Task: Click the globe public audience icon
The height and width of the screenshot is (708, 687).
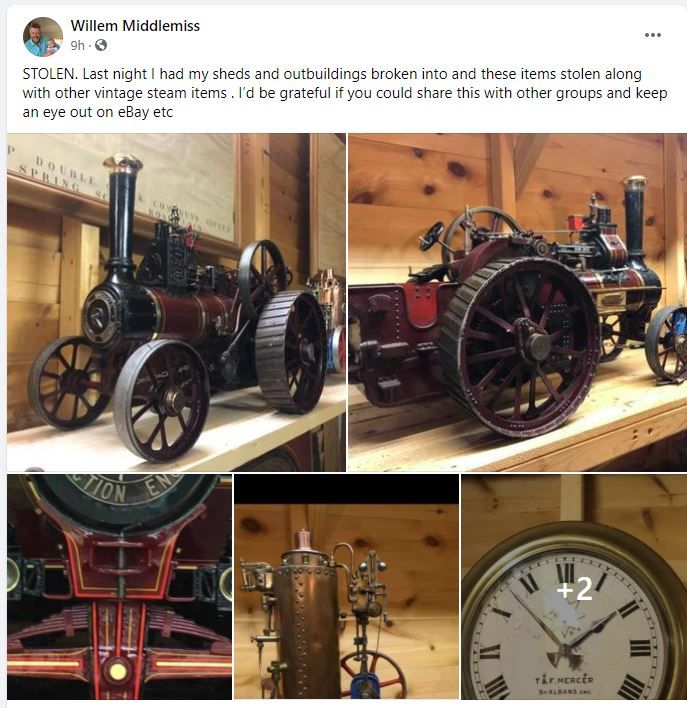Action: point(101,45)
